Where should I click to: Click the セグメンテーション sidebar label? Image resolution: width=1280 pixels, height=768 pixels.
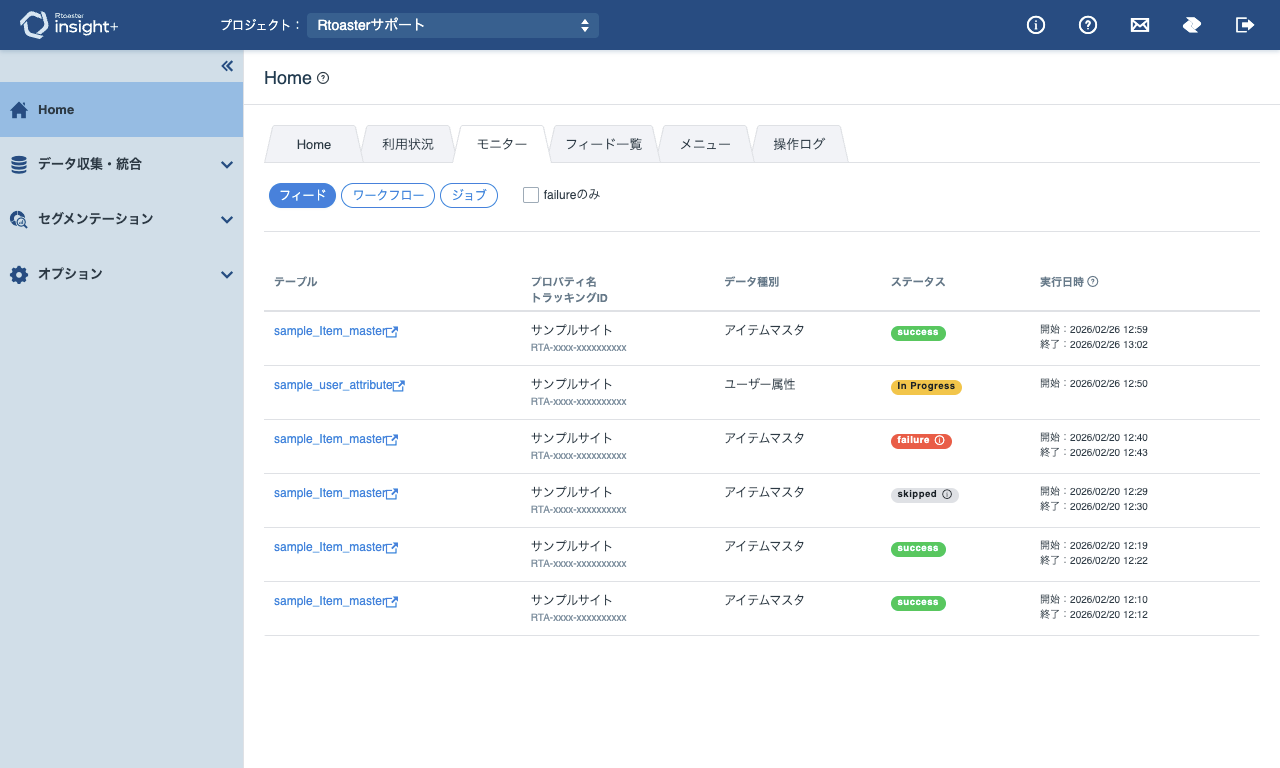(96, 219)
